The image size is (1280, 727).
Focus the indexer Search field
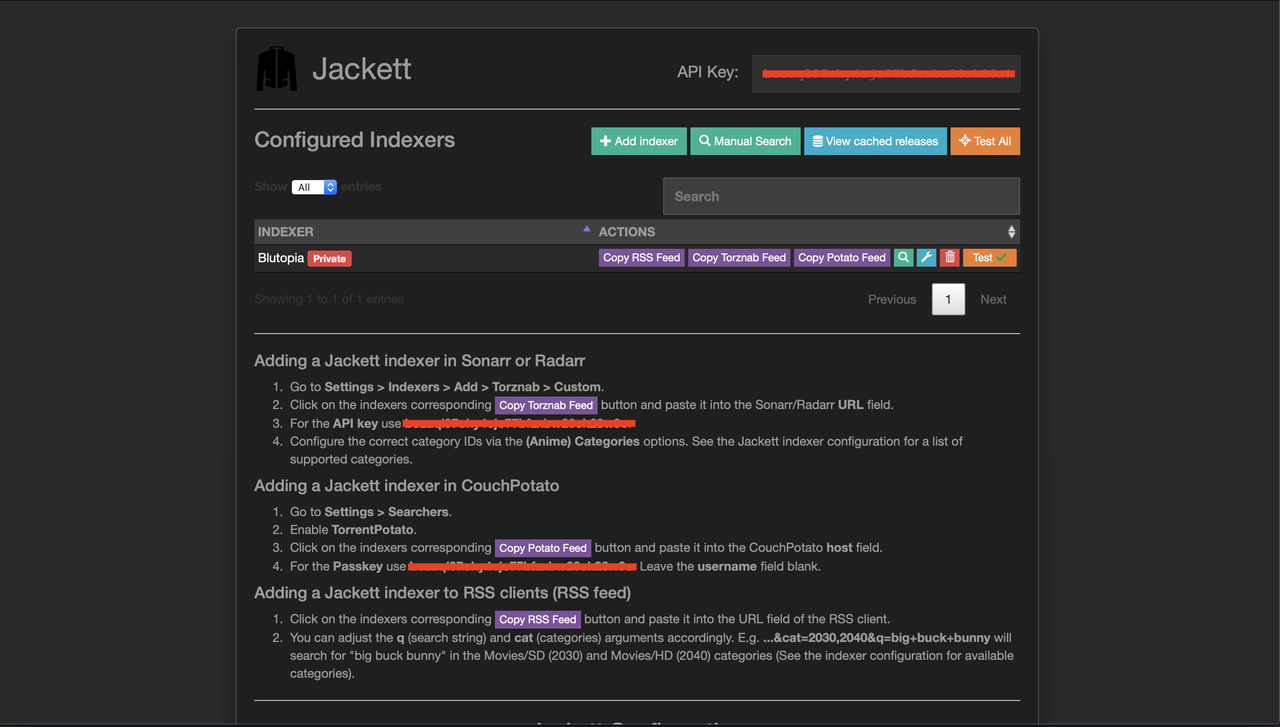pyautogui.click(x=841, y=196)
